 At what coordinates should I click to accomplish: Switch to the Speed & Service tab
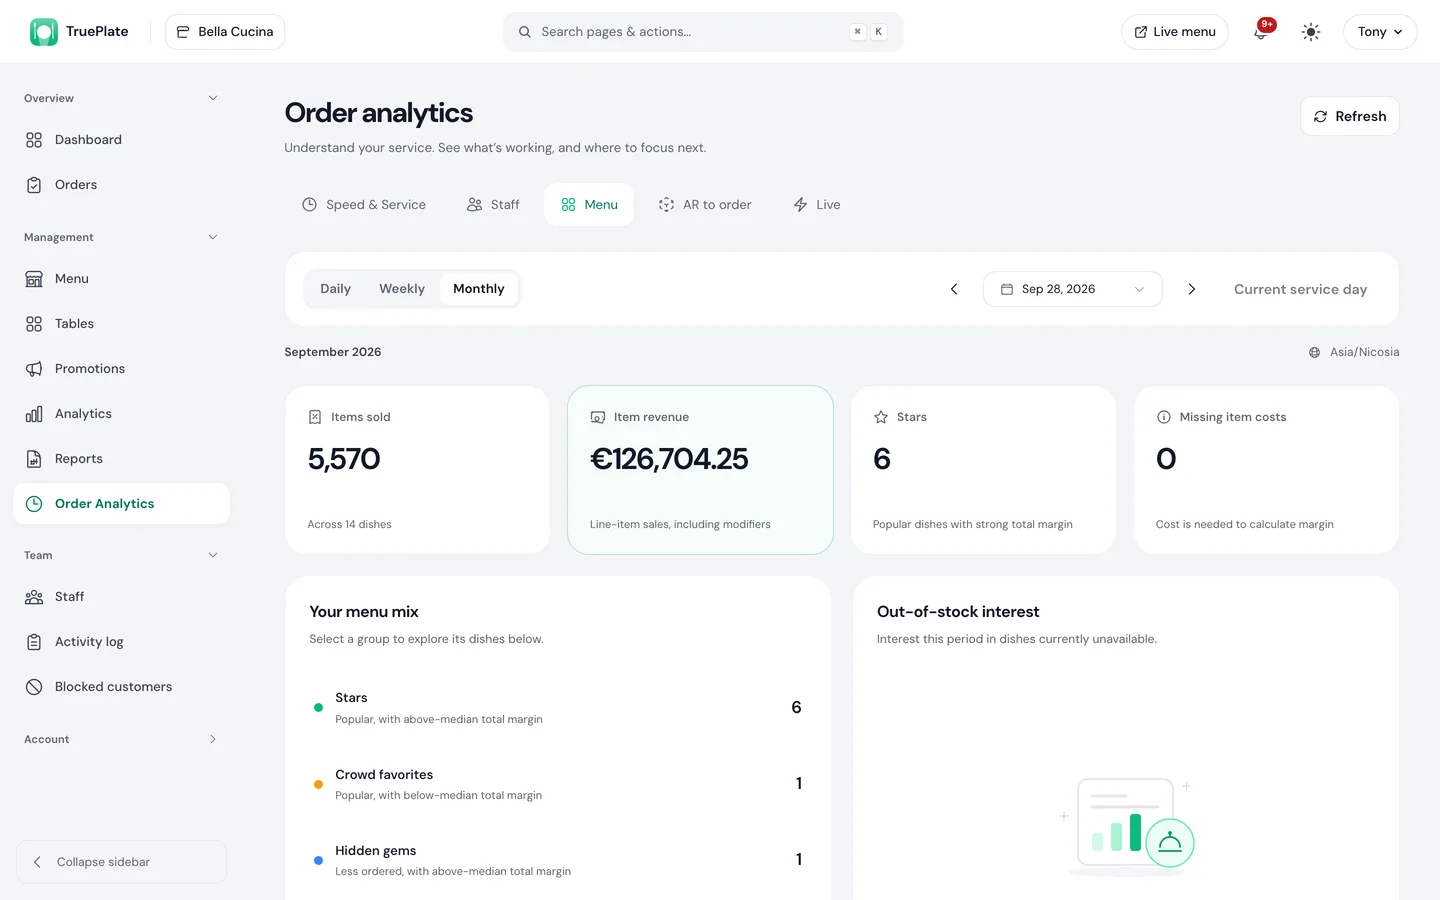click(364, 205)
